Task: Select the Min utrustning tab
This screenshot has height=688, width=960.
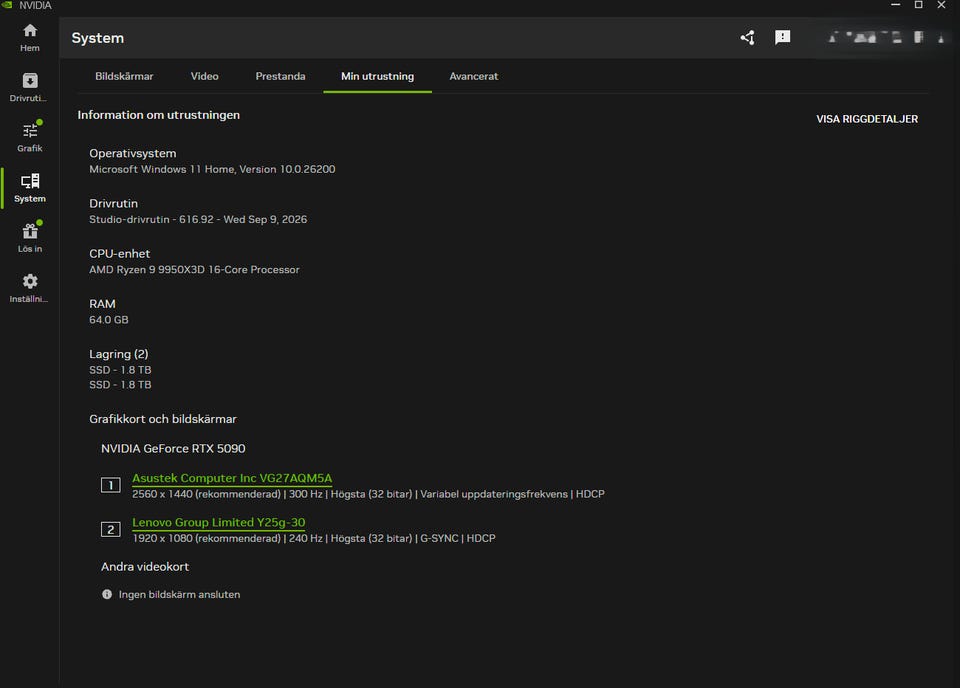Action: pos(377,77)
